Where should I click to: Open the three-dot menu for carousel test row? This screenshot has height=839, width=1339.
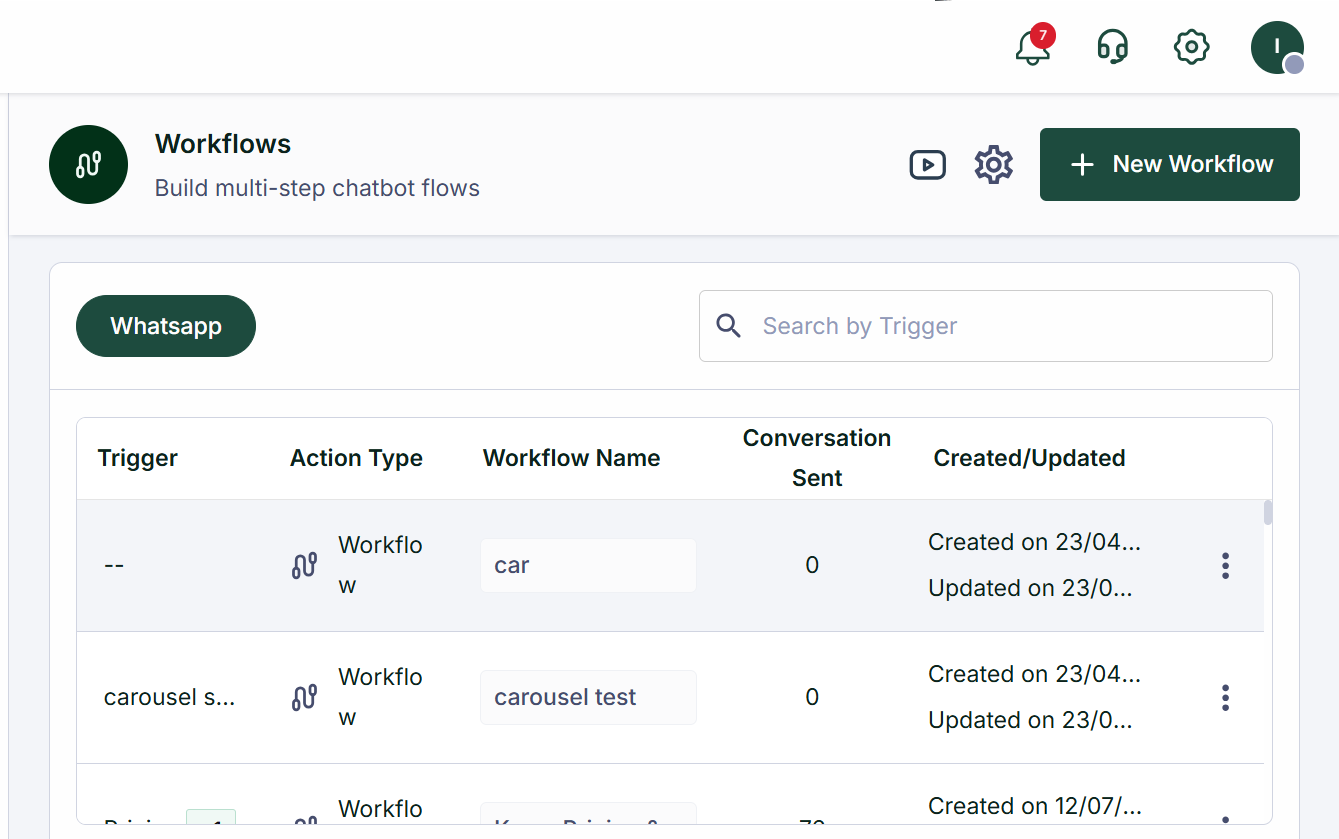tap(1225, 698)
